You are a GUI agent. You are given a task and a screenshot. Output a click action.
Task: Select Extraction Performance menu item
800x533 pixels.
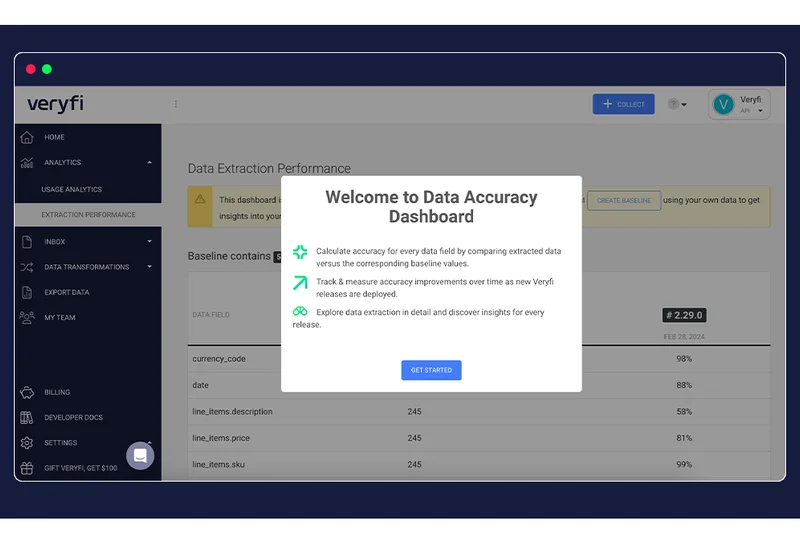point(88,215)
